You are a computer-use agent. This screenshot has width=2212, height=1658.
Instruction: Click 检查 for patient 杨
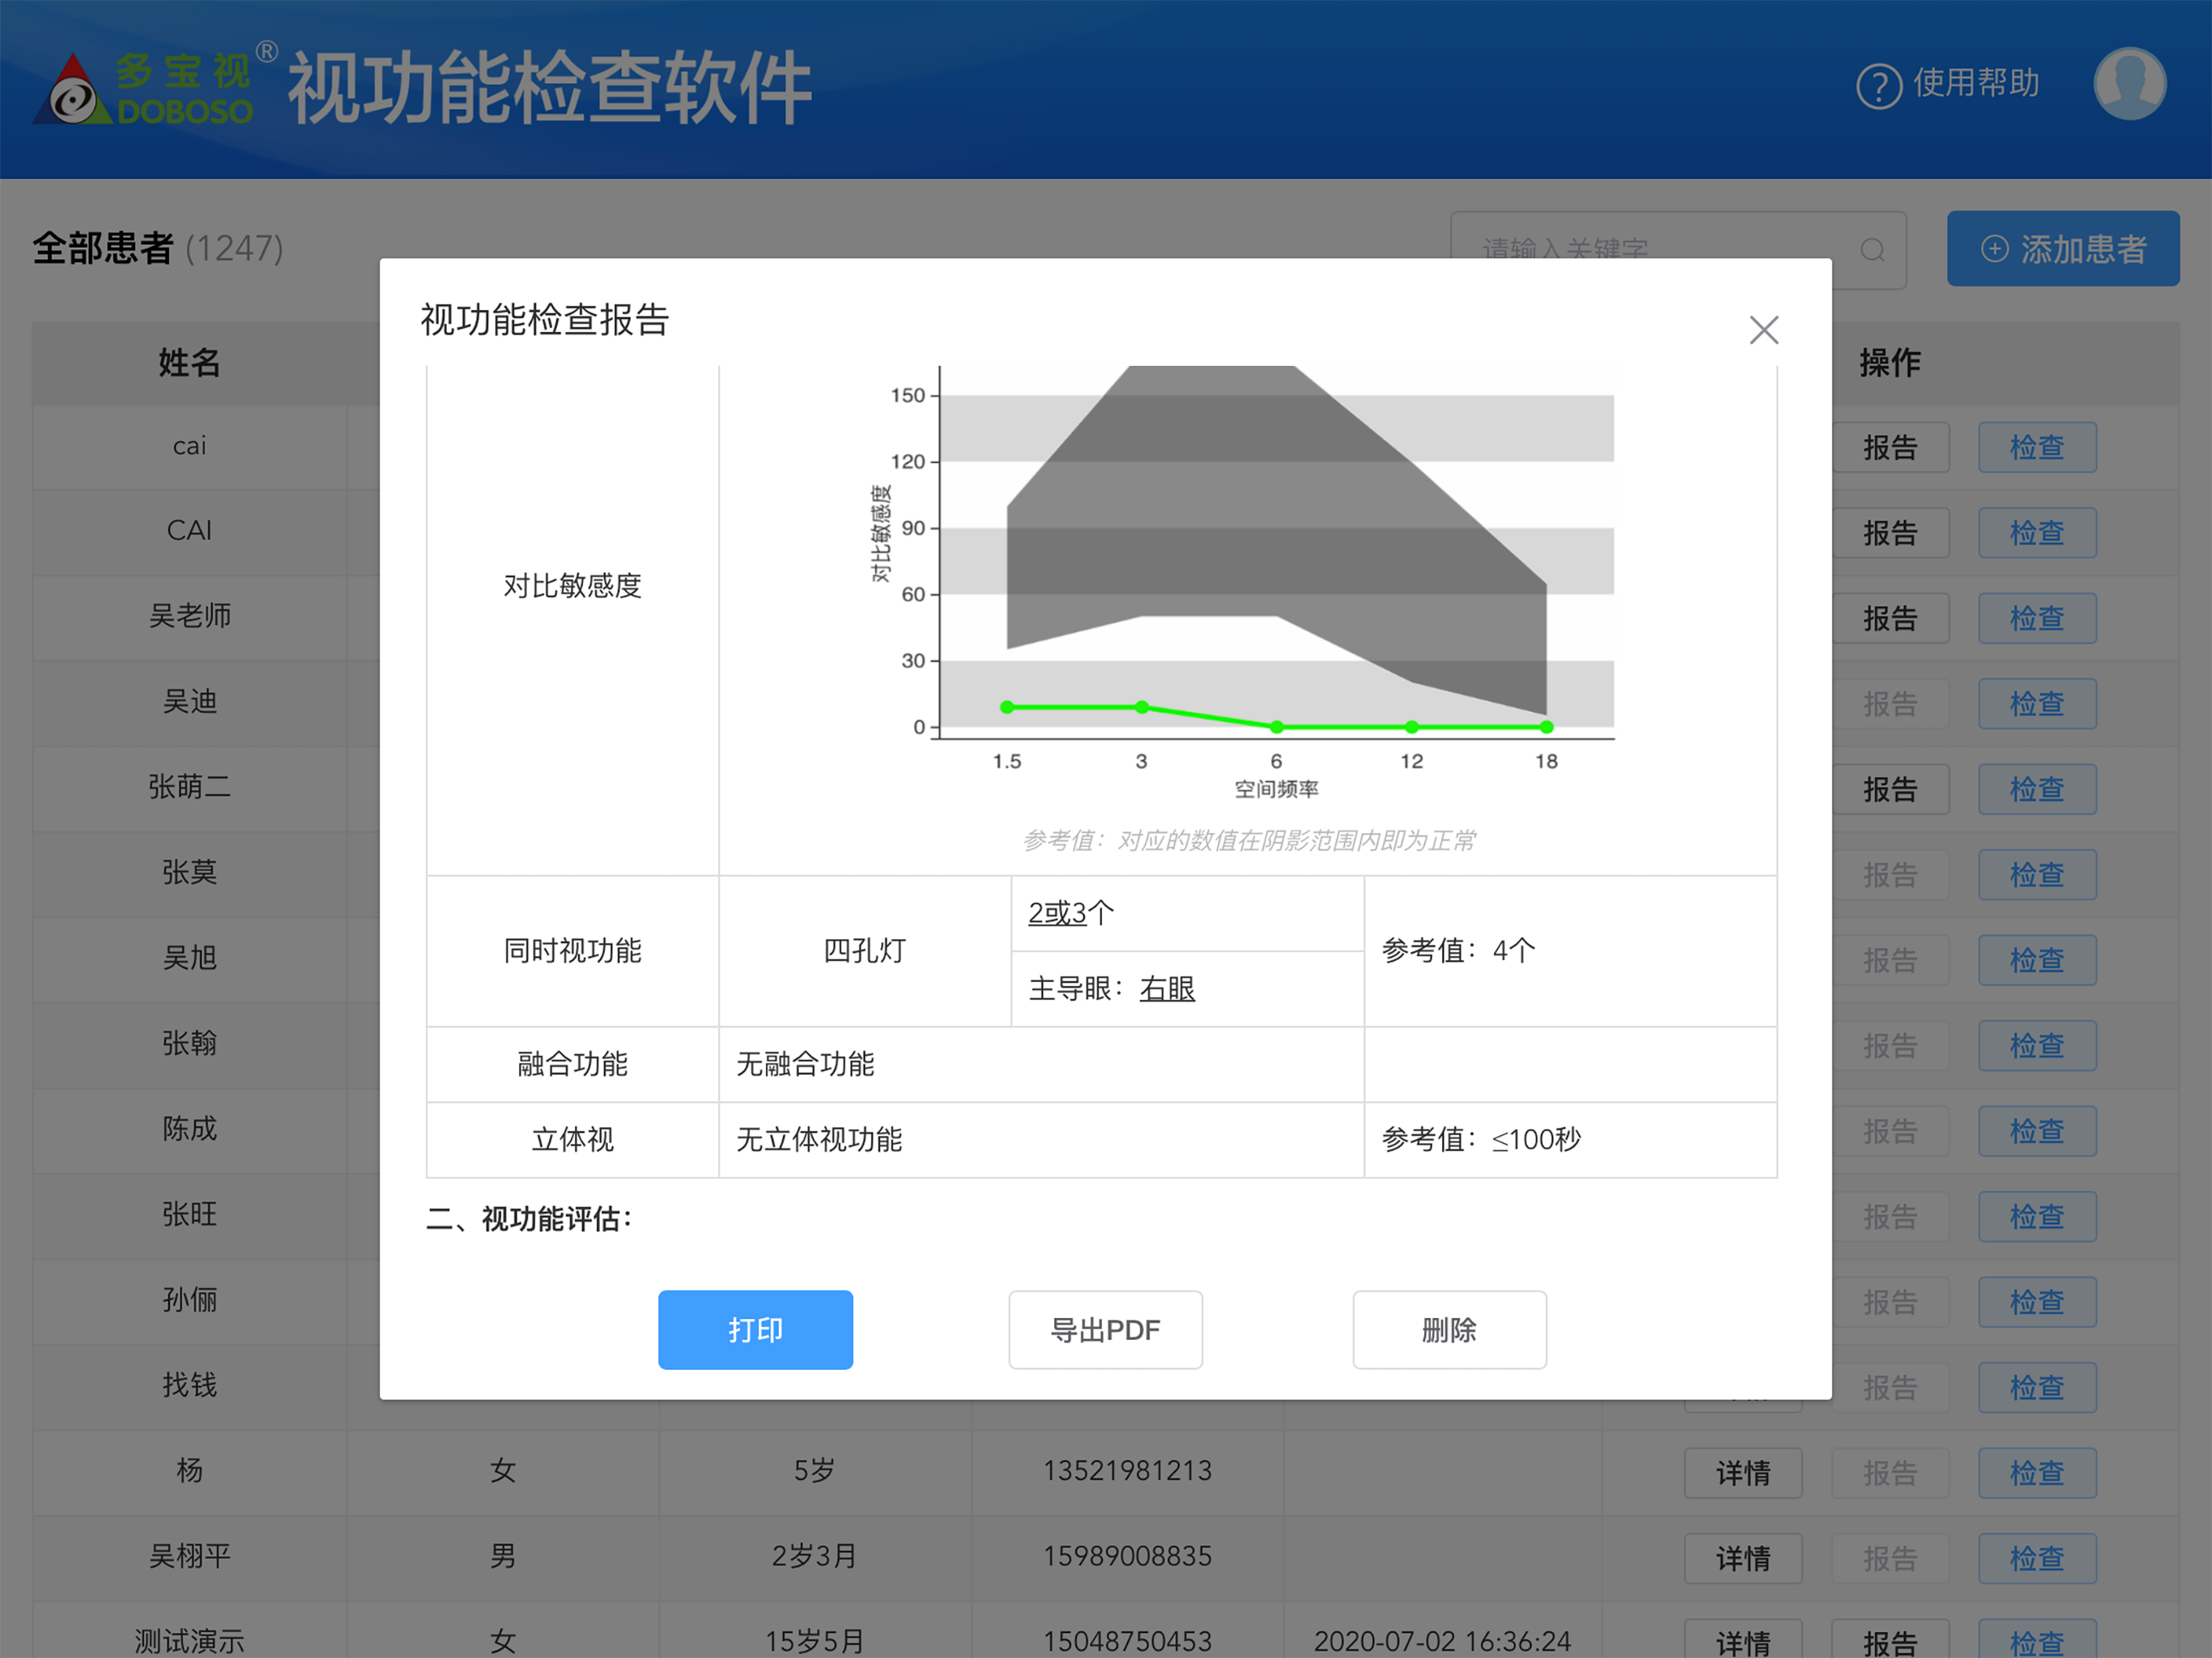tap(2037, 1473)
